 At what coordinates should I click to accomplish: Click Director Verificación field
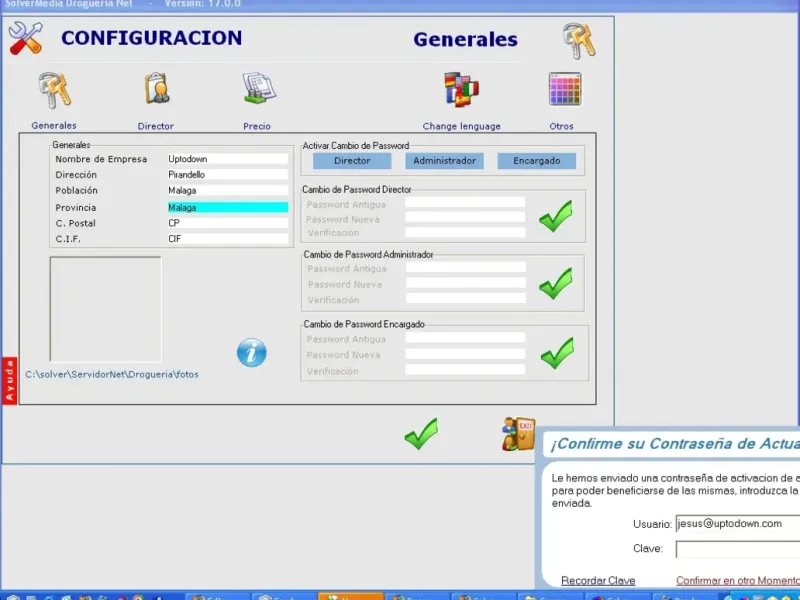(x=465, y=233)
